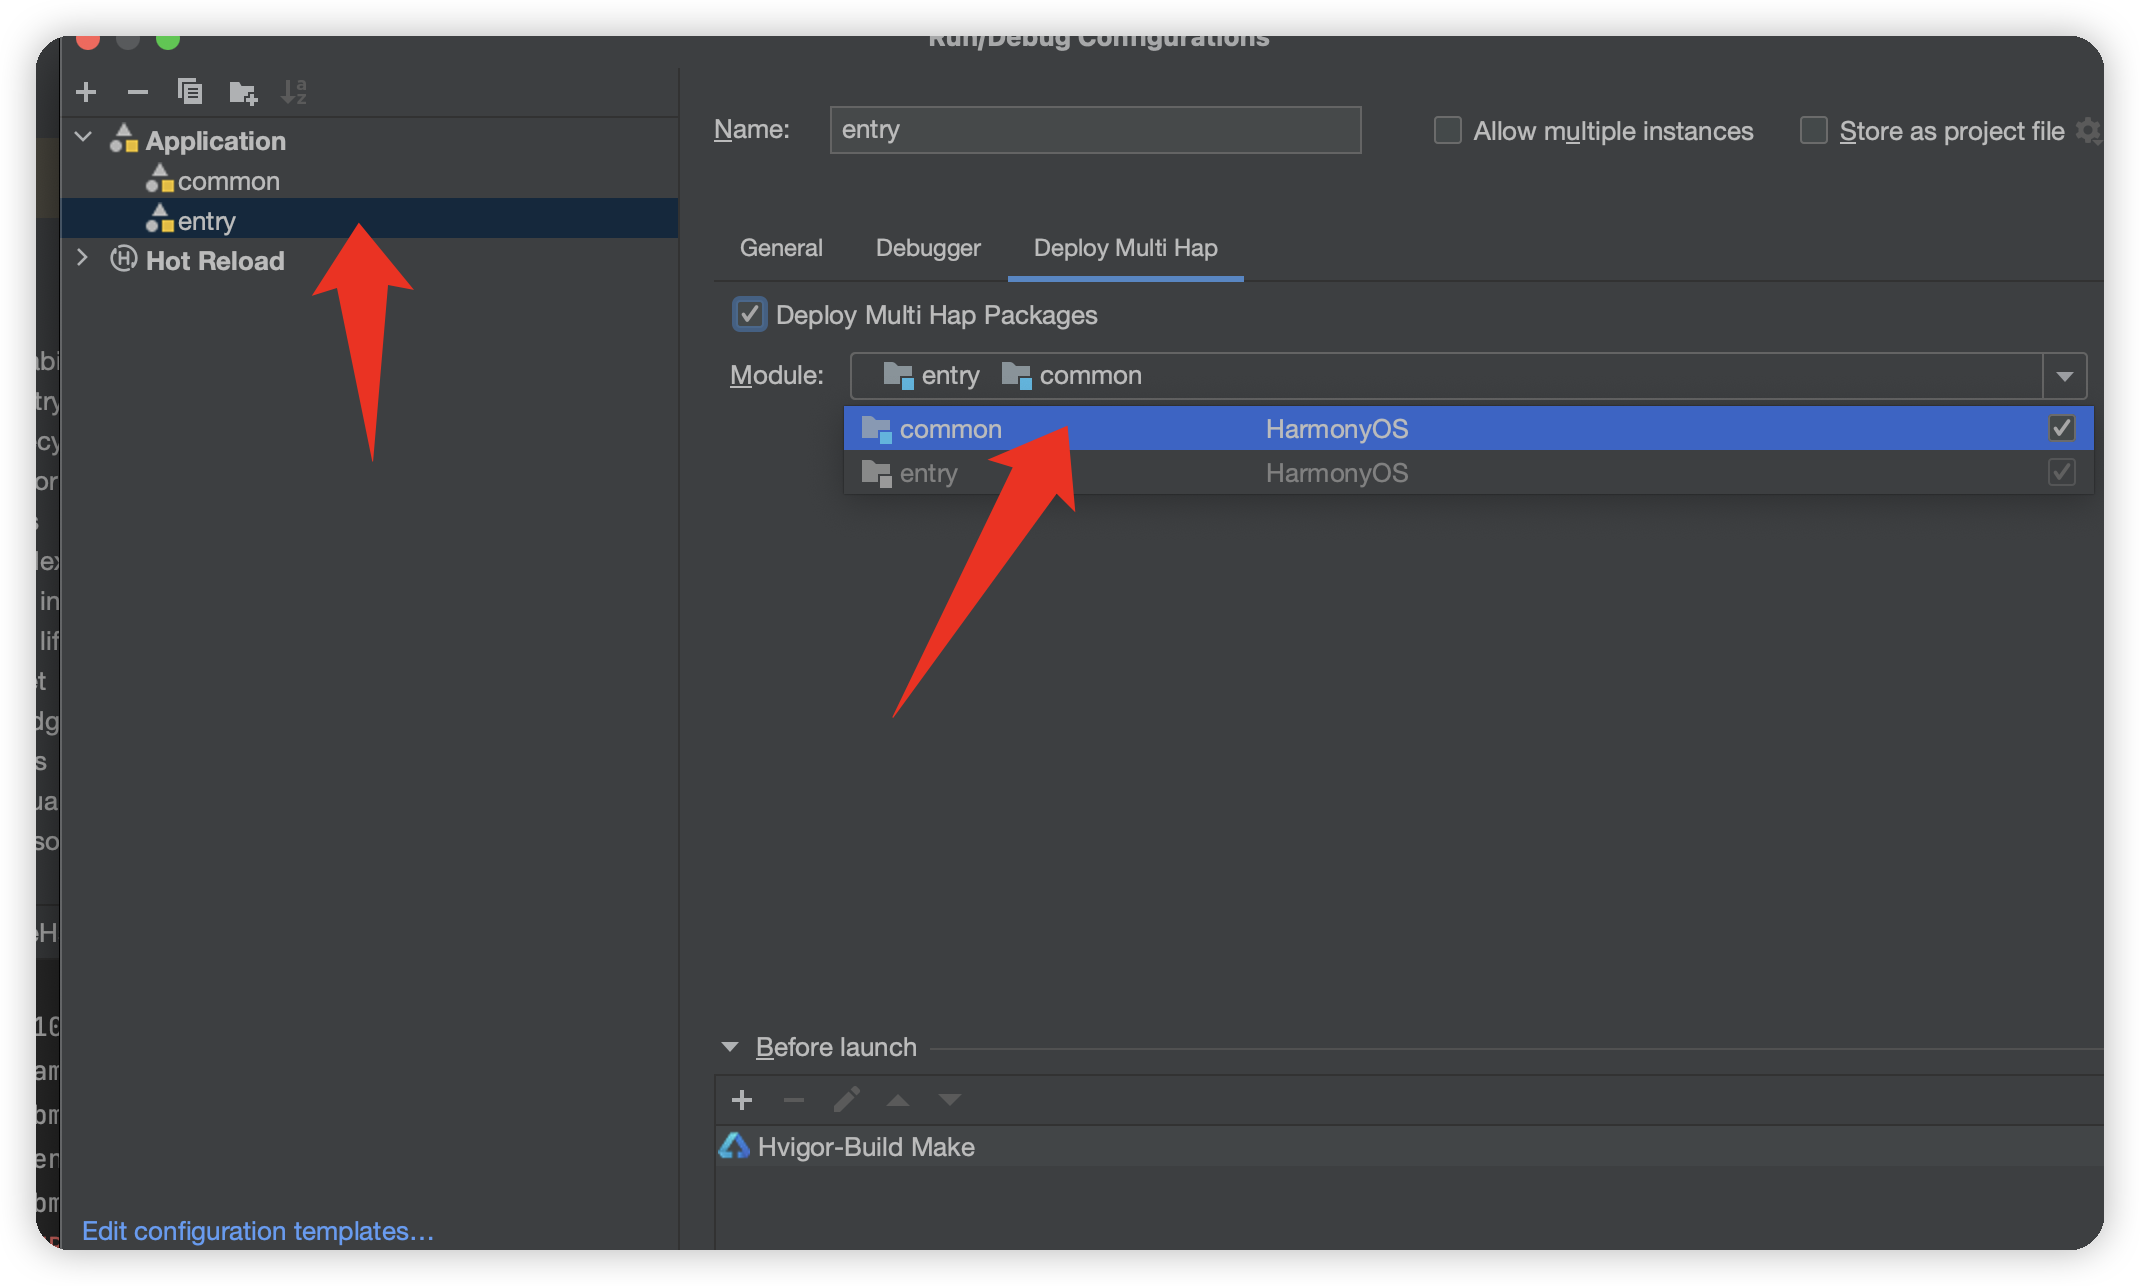Select the Deploy Multi Hap tab
2140x1286 pixels.
[x=1125, y=248]
